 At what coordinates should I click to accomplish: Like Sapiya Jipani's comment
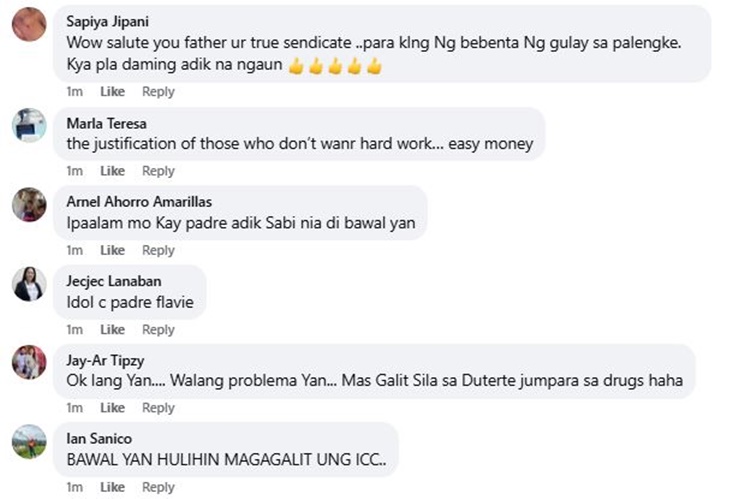click(112, 91)
